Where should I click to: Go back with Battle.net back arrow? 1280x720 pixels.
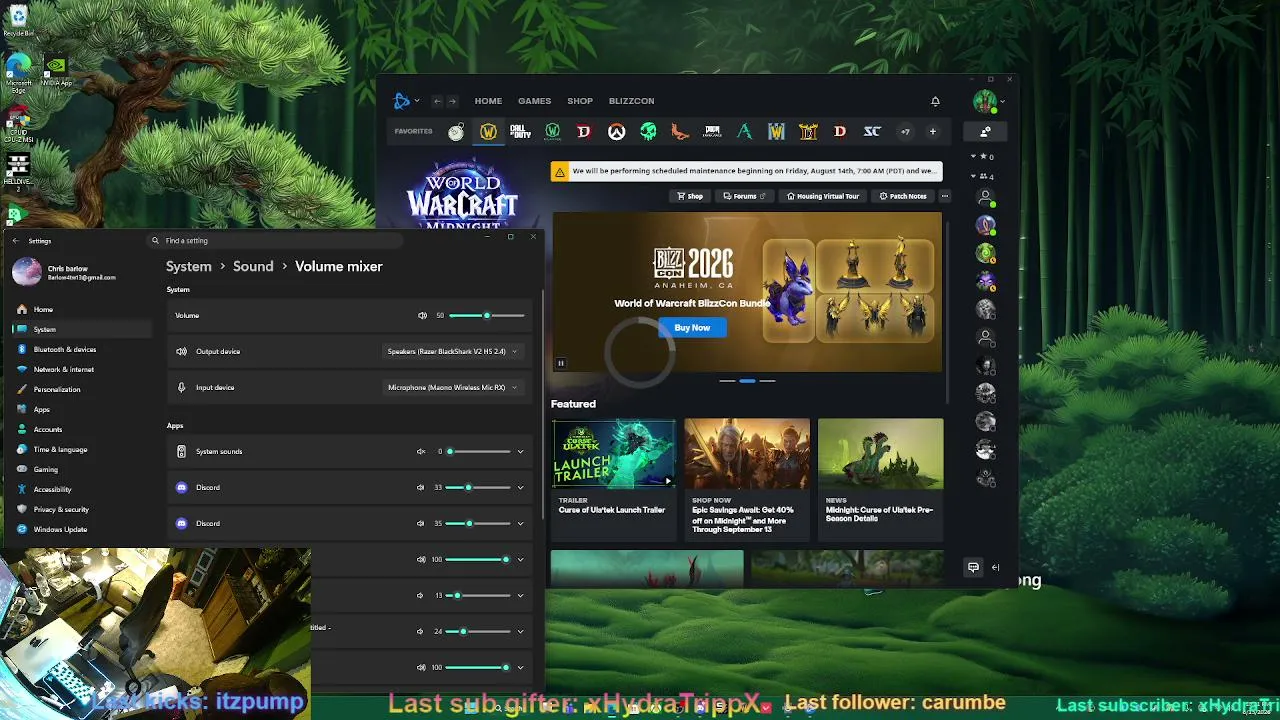click(437, 101)
